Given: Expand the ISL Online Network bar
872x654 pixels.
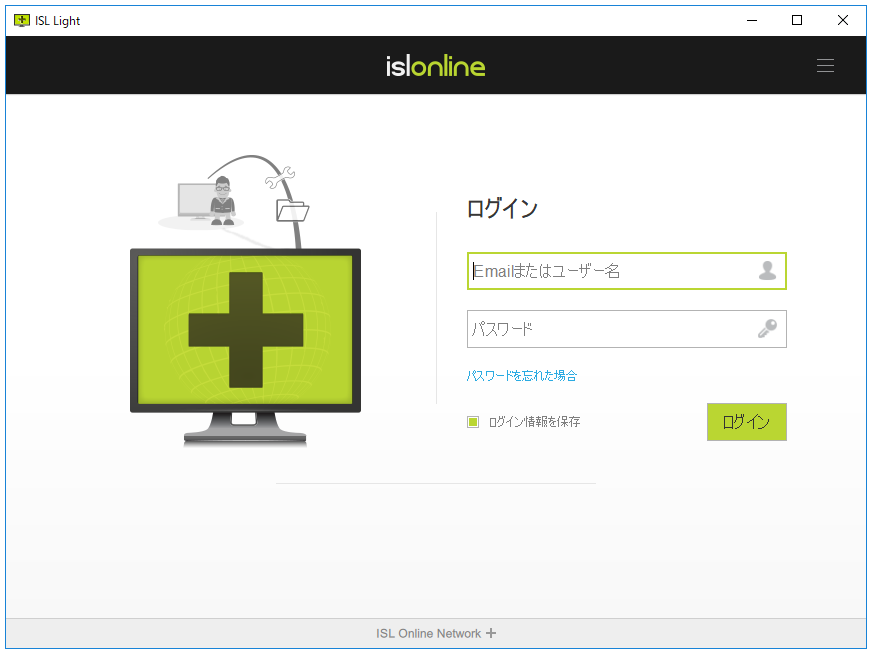Looking at the screenshot, I should (436, 633).
